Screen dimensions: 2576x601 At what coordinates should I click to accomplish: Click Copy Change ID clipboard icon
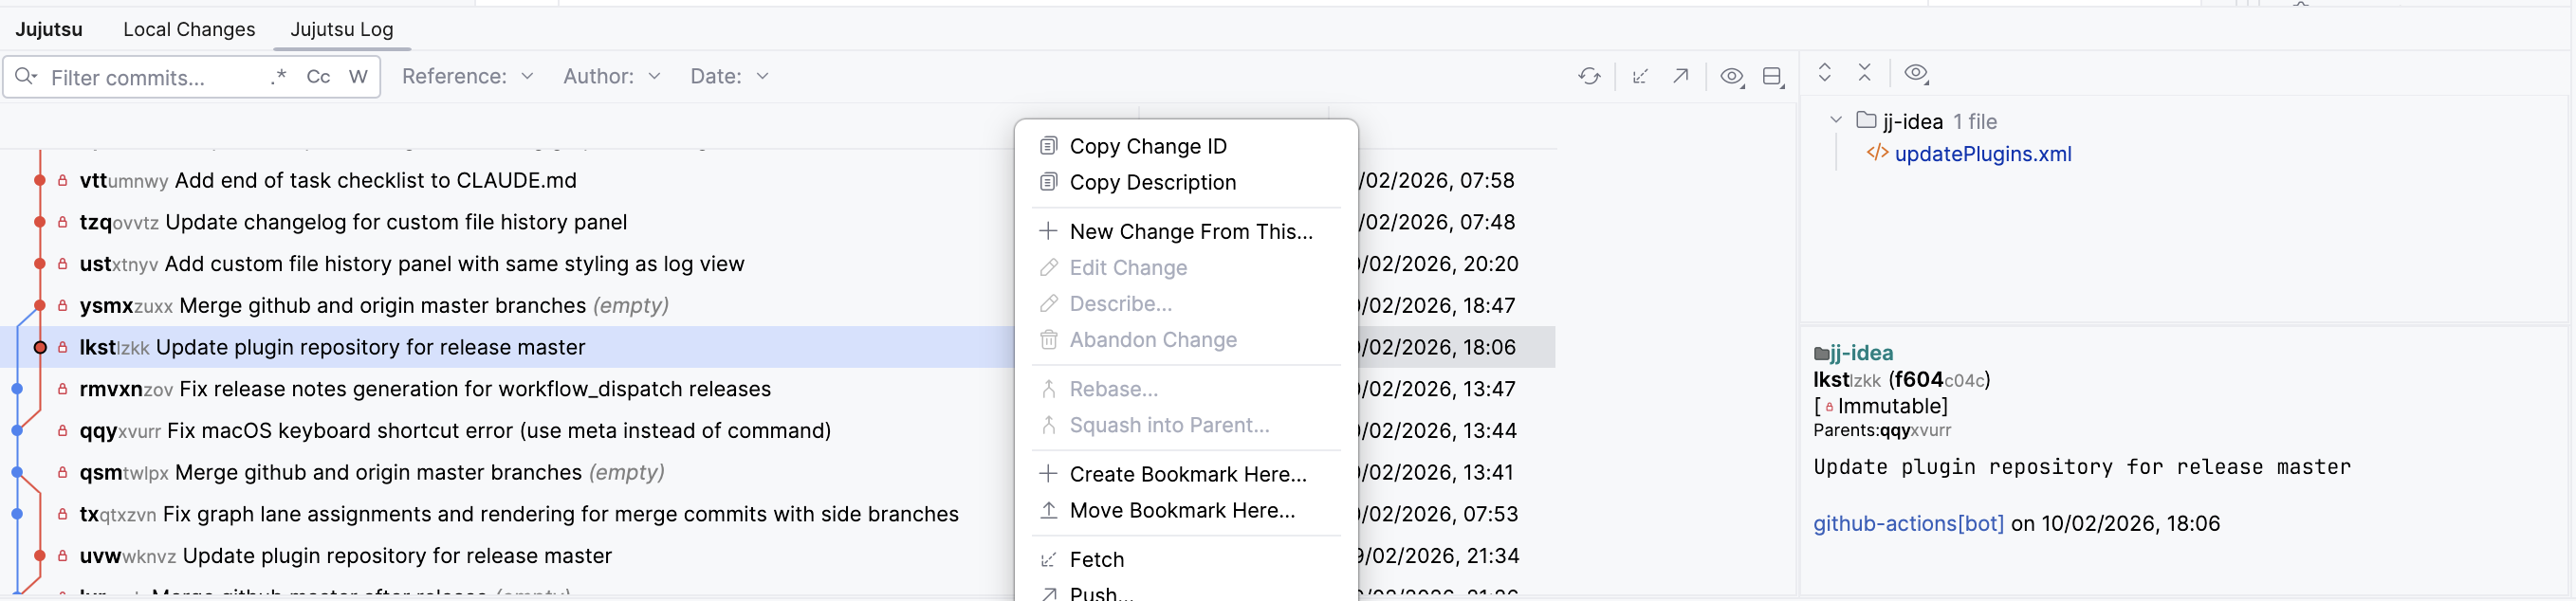click(x=1048, y=146)
